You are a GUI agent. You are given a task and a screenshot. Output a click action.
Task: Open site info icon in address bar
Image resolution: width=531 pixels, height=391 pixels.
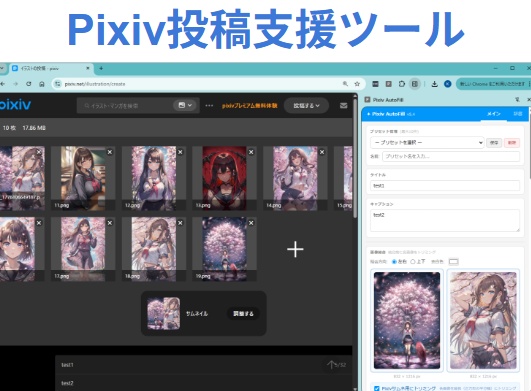point(58,84)
